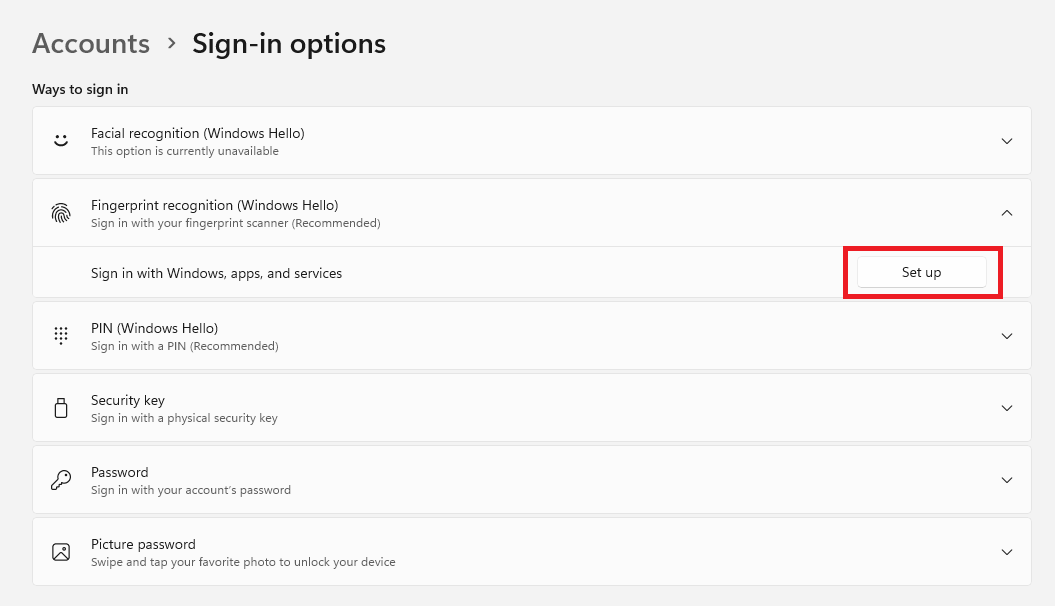Viewport: 1055px width, 606px height.
Task: Click the Ways to sign in heading
Action: 80,89
